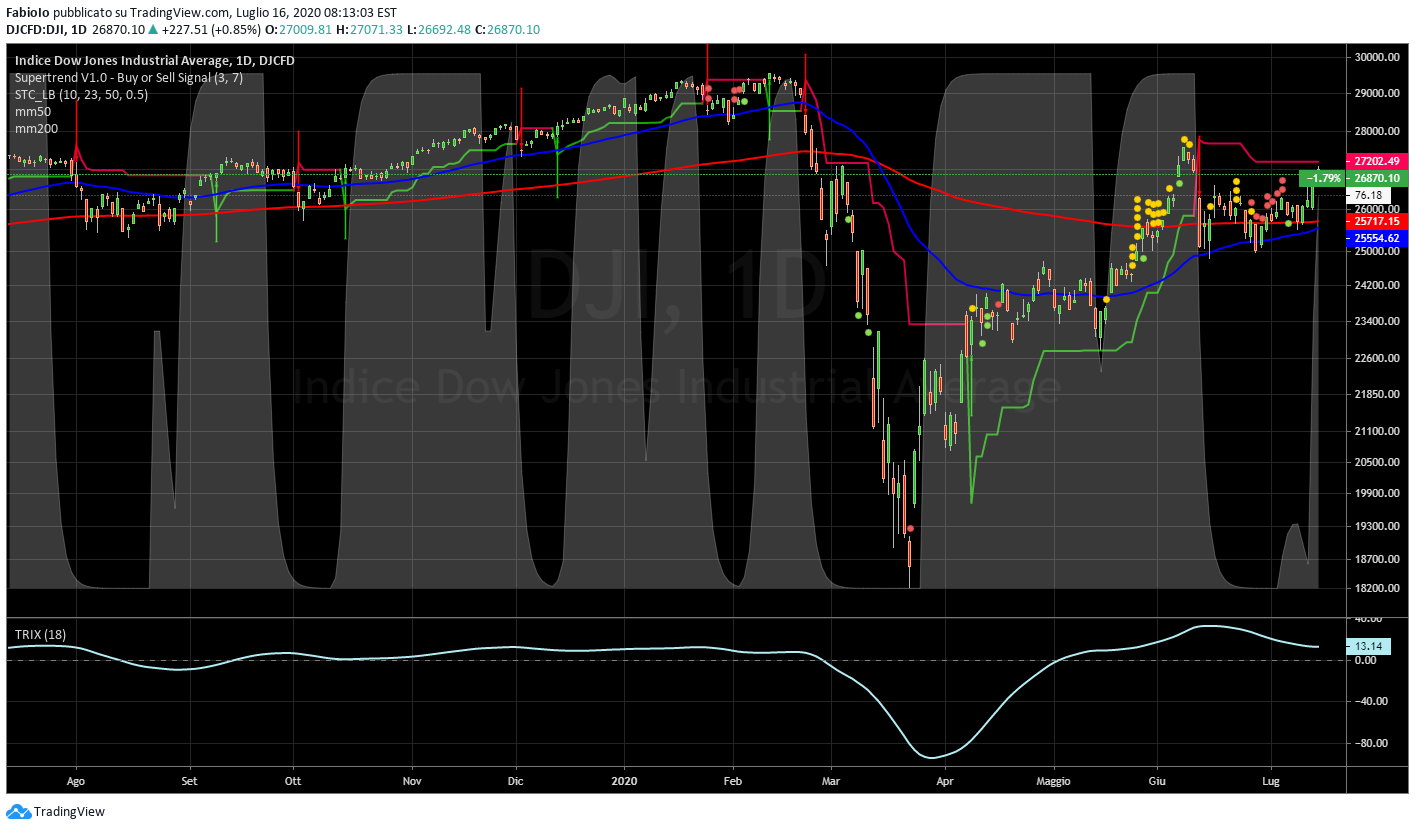
Task: Click the pink 27202.49 price label
Action: coord(1379,161)
